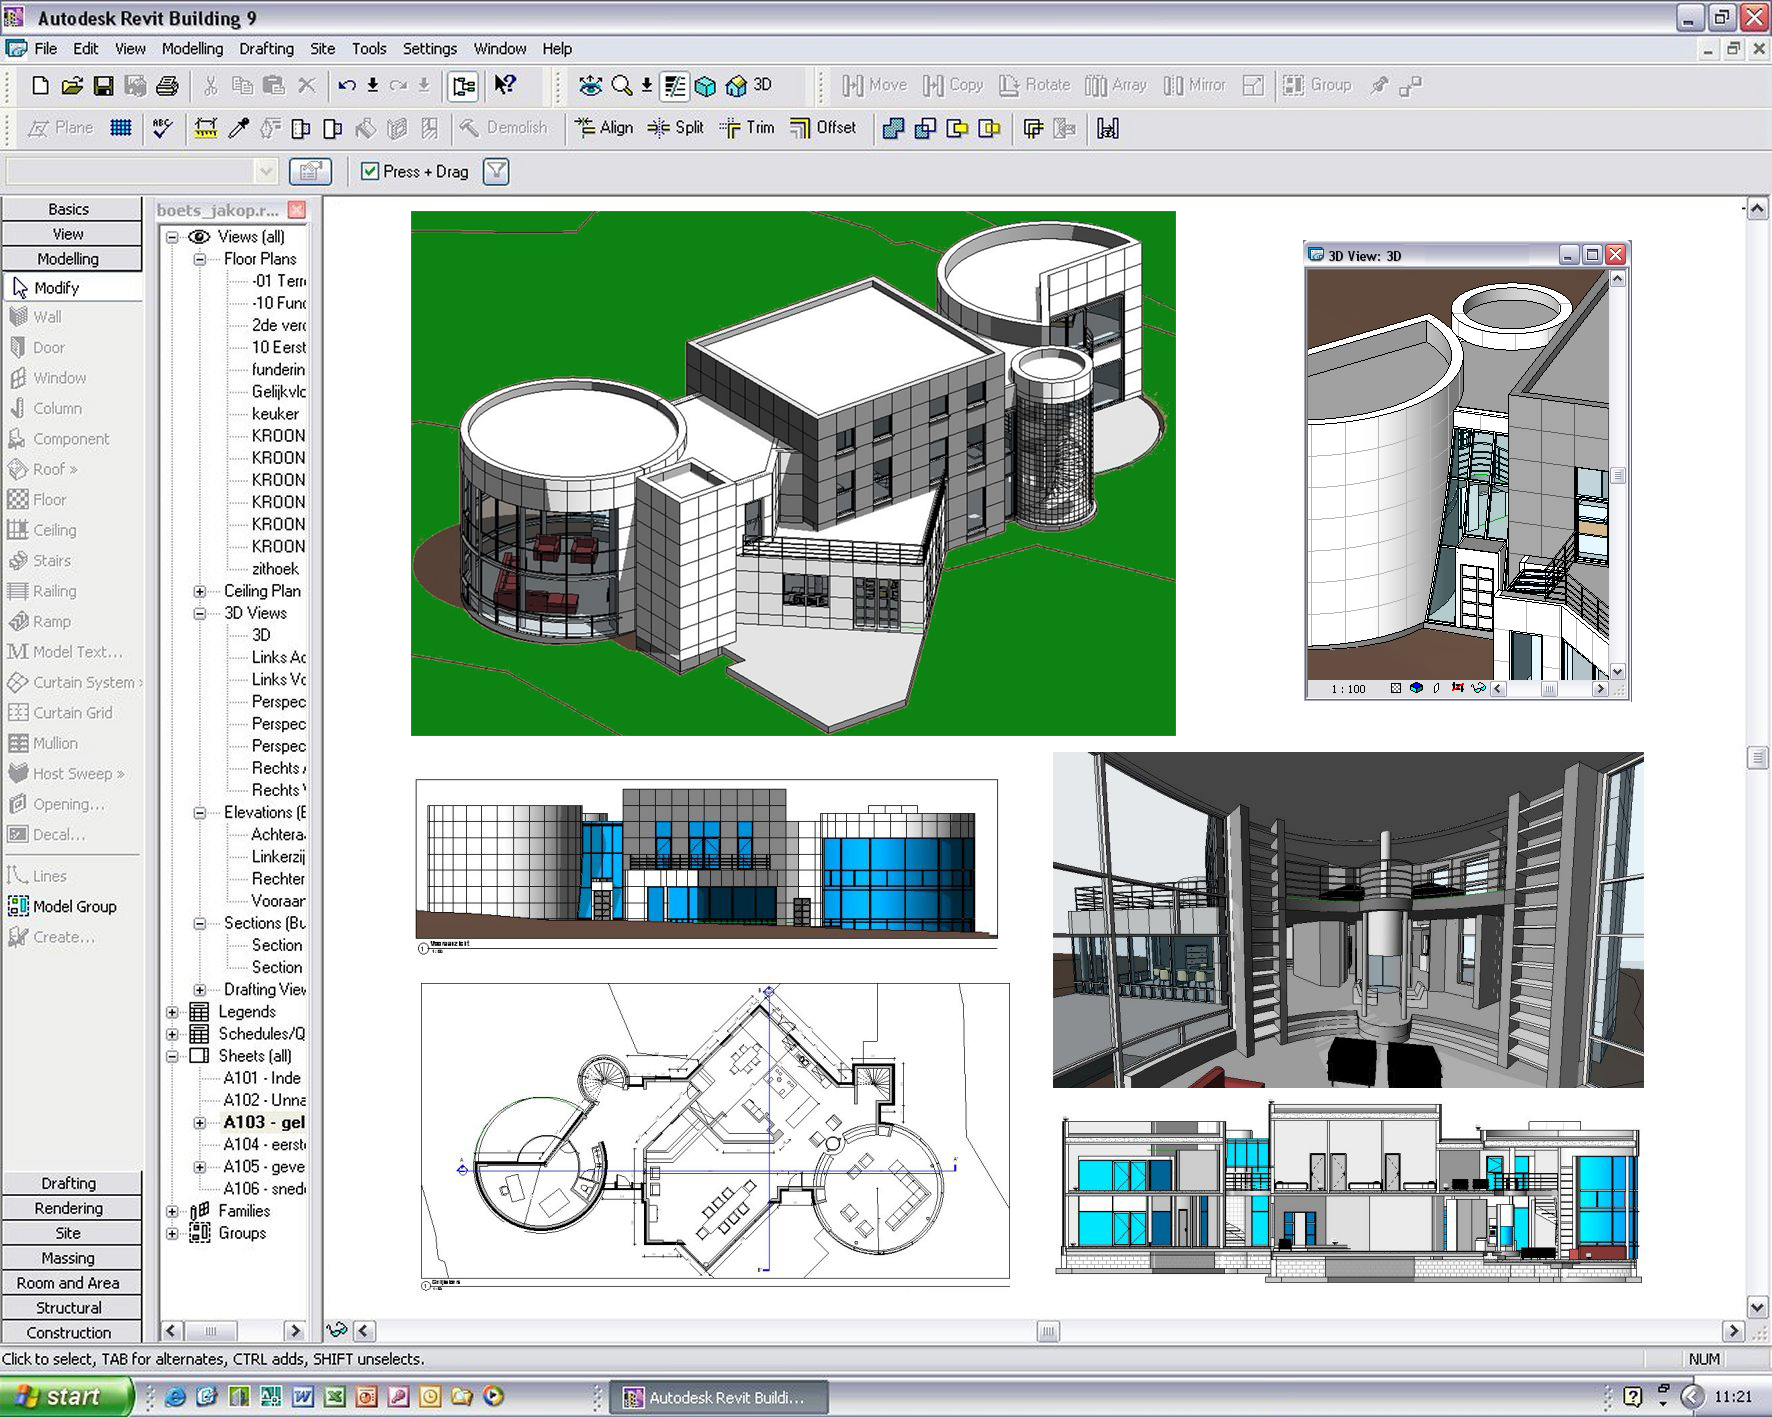1772x1417 pixels.
Task: Click the Array tool
Action: coord(1116,86)
